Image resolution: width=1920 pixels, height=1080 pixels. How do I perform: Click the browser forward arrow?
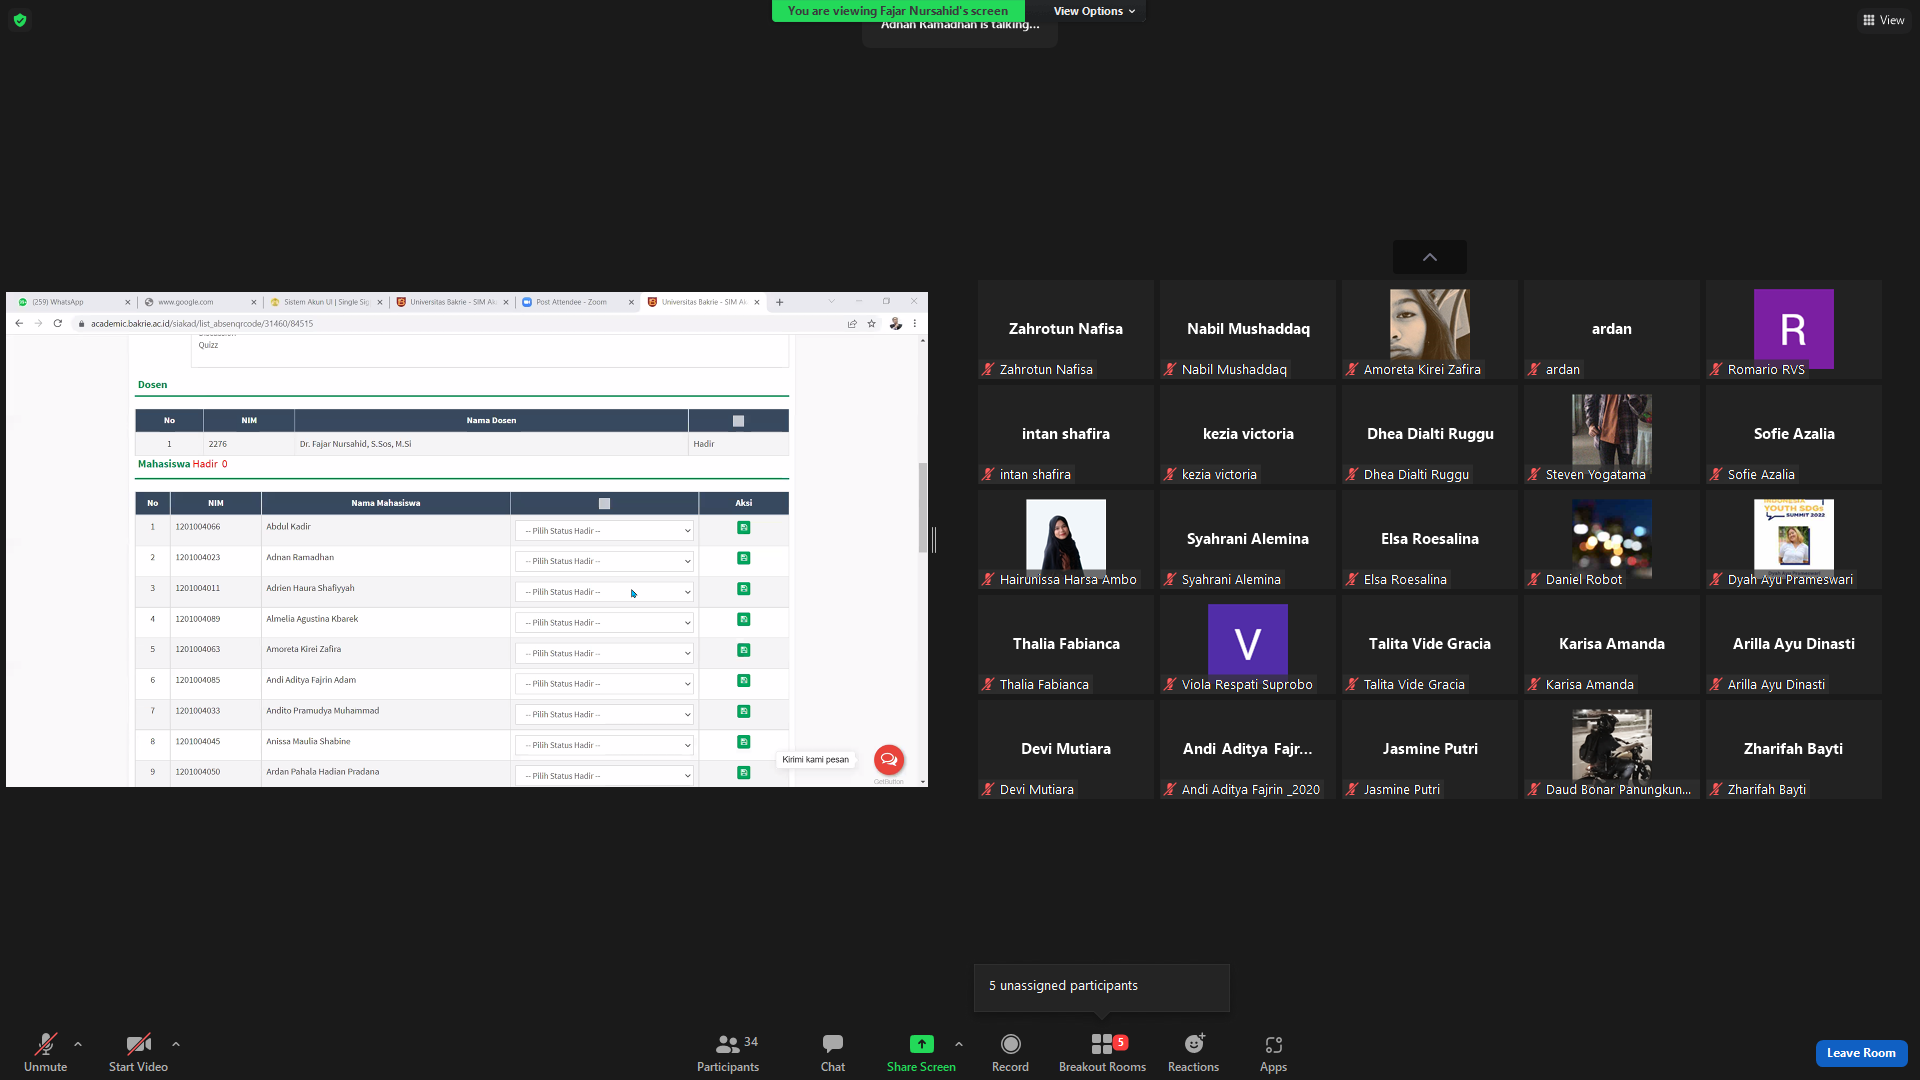38,324
